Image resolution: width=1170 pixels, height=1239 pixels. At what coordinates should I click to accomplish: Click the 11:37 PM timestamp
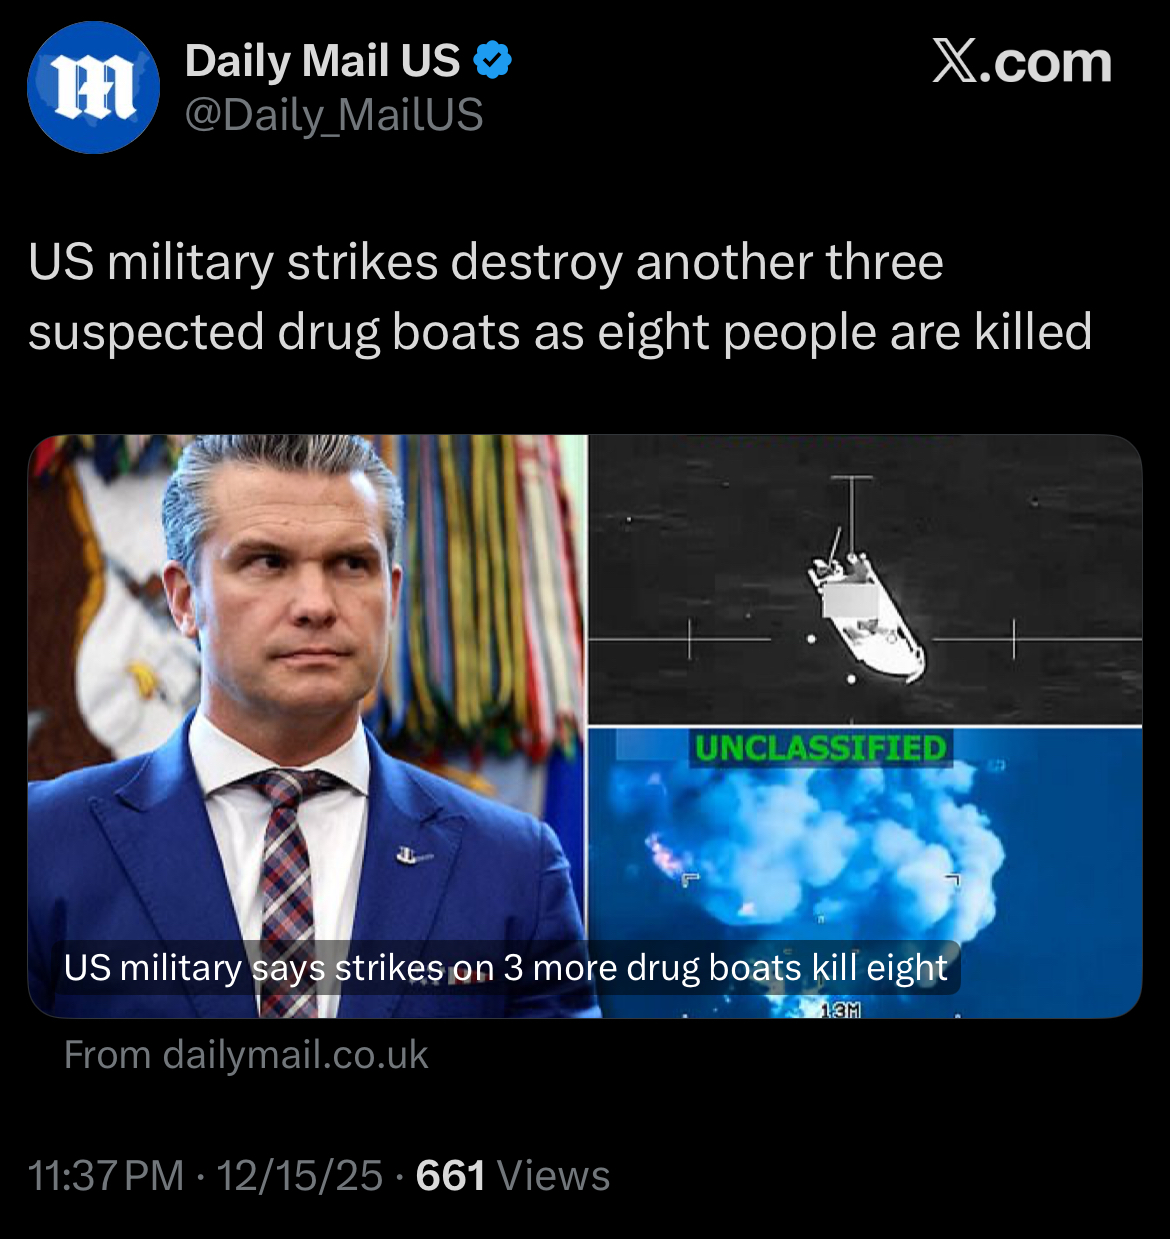[106, 1176]
